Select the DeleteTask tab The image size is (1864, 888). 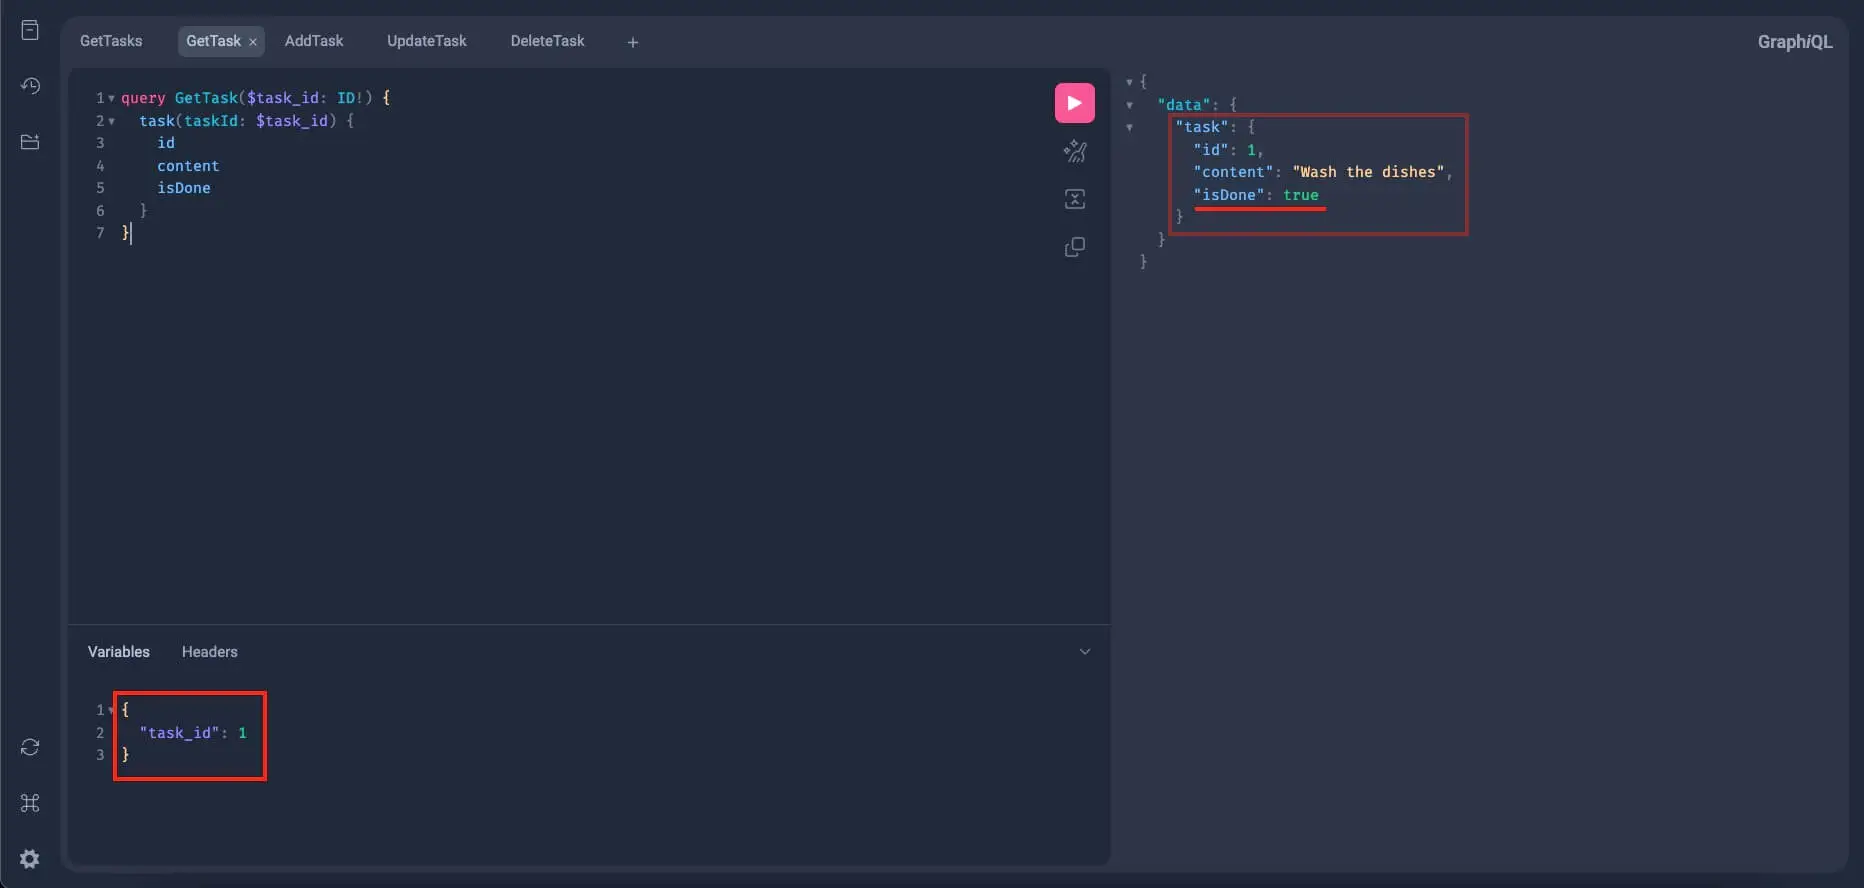(547, 41)
